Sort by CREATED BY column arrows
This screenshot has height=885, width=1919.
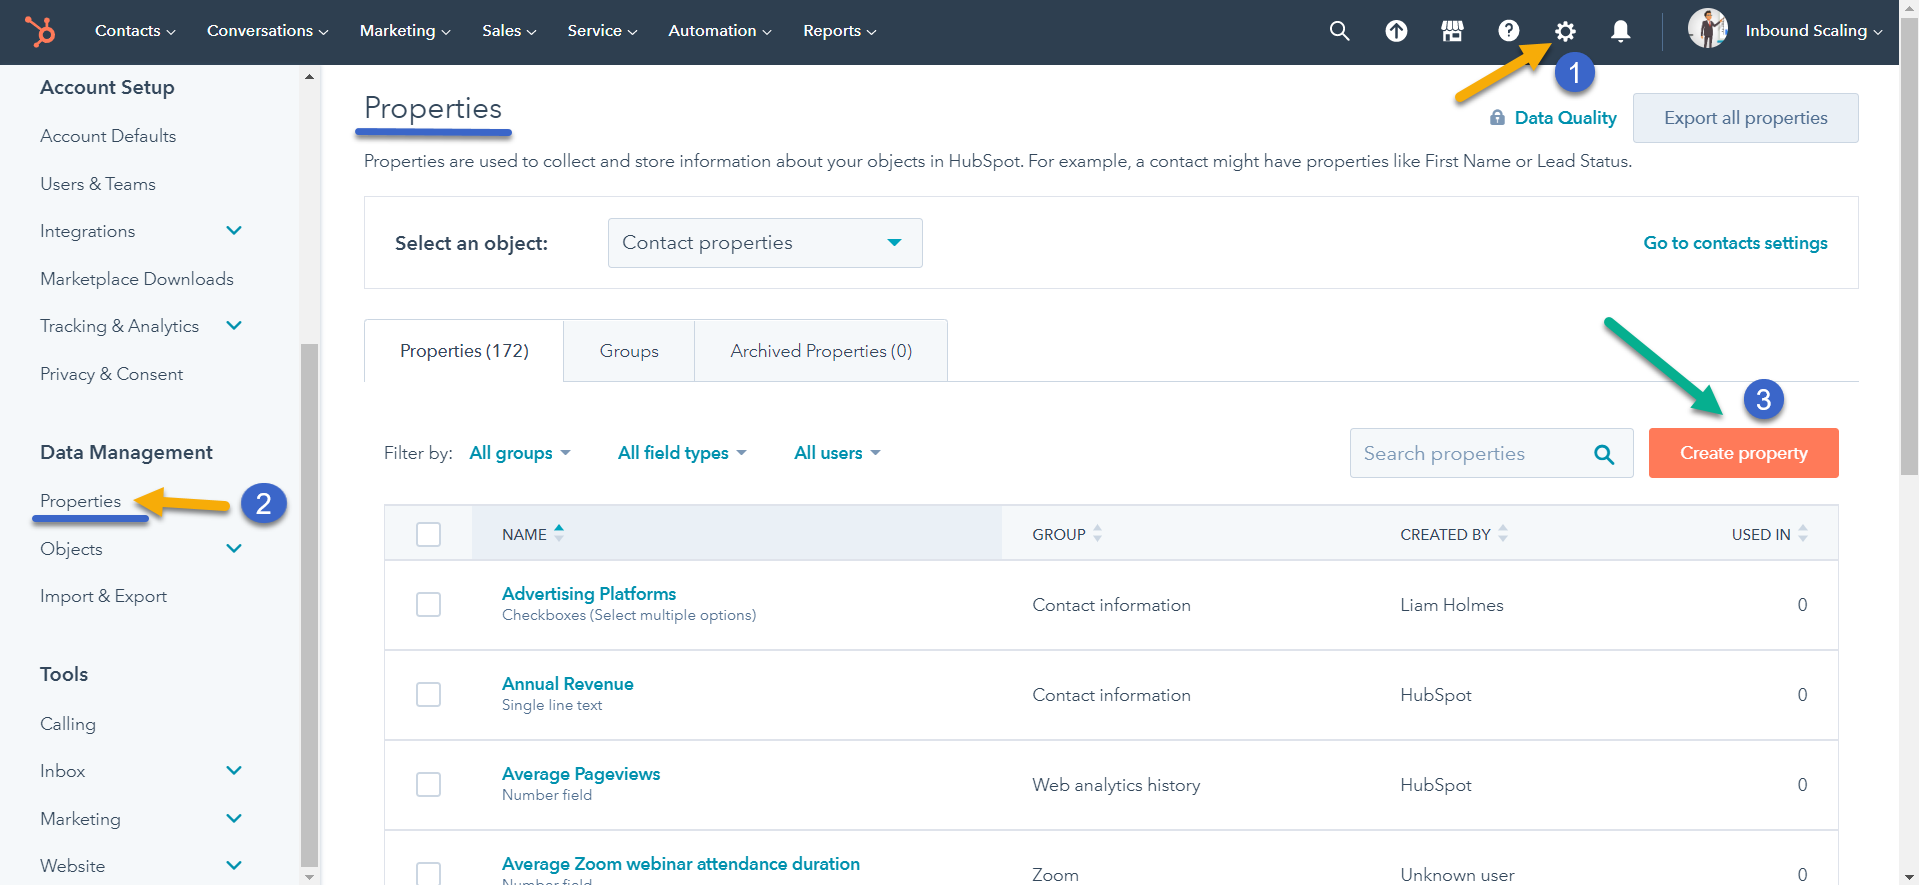[x=1503, y=533]
